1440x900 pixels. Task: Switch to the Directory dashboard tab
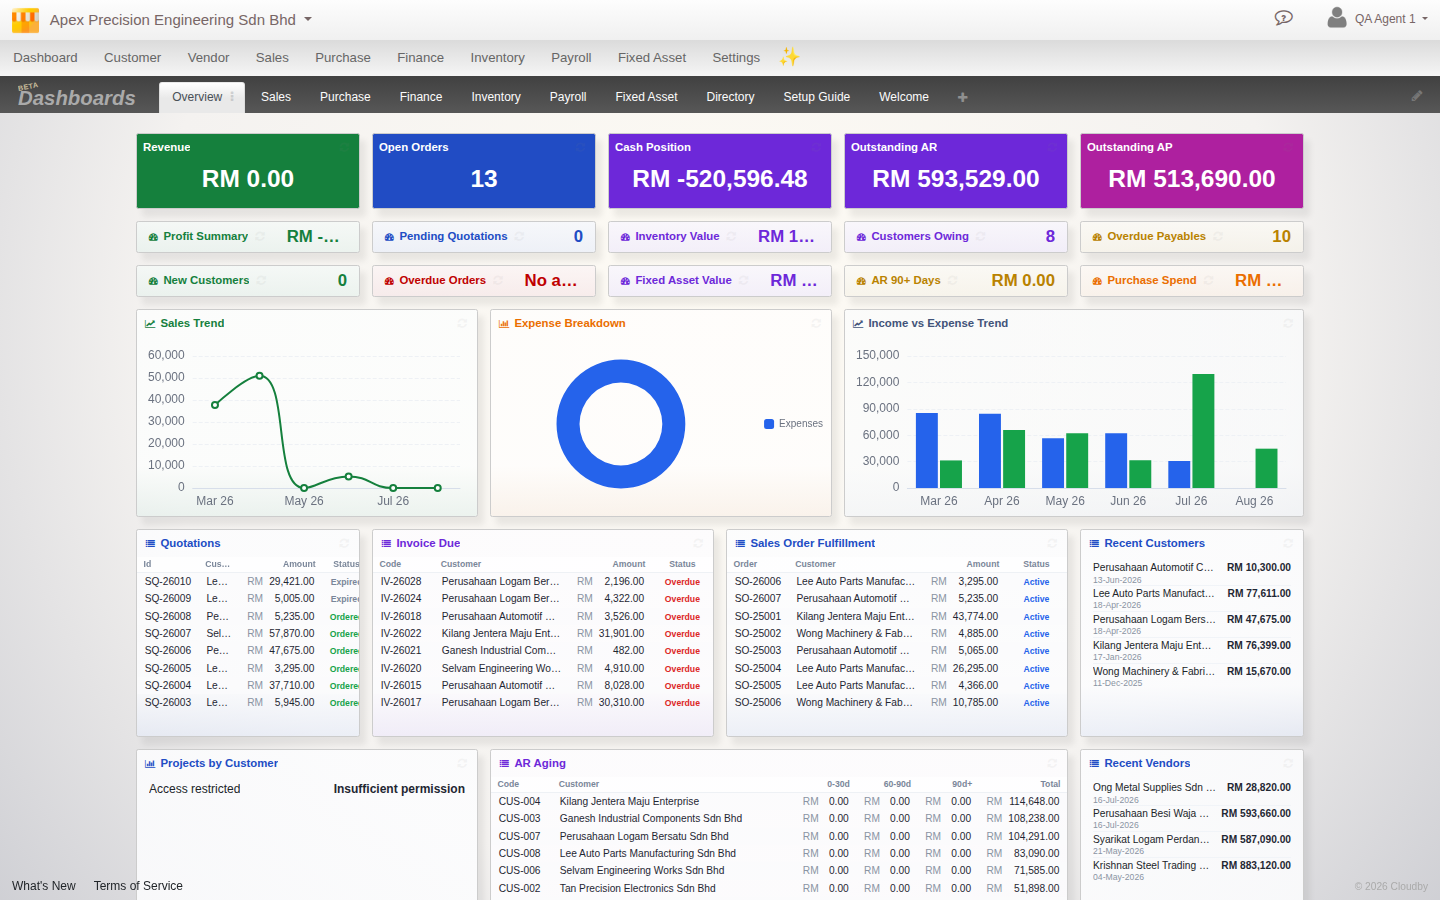point(730,97)
